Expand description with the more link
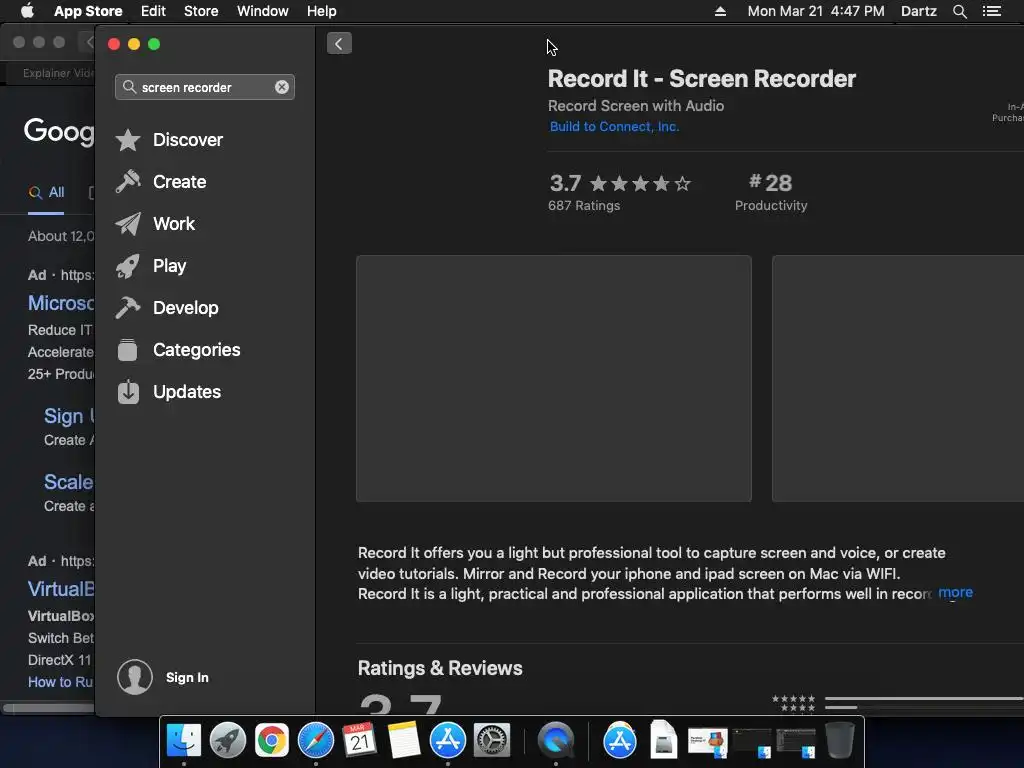This screenshot has width=1024, height=768. point(955,592)
